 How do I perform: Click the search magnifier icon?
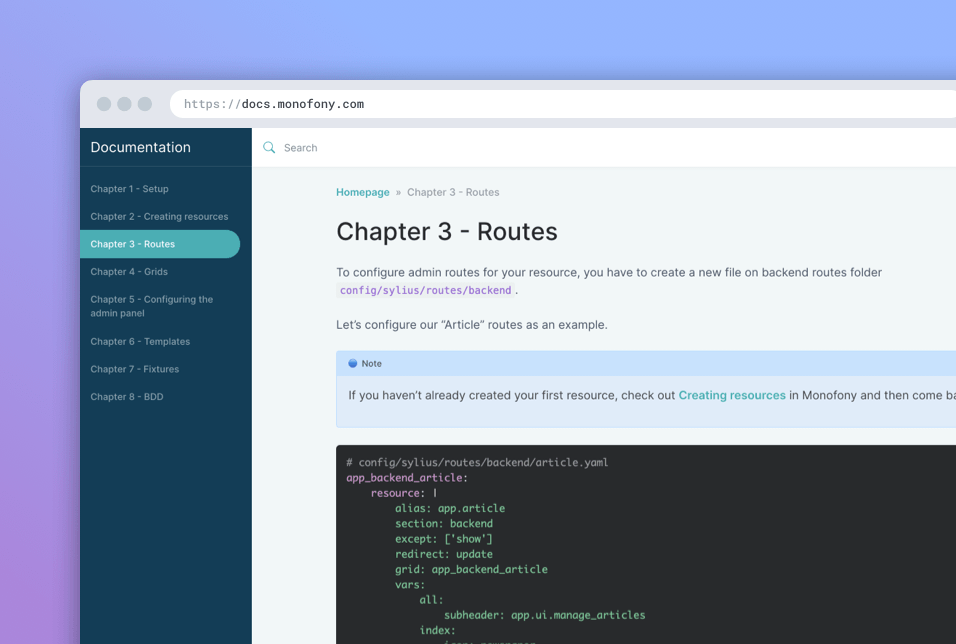pos(269,148)
